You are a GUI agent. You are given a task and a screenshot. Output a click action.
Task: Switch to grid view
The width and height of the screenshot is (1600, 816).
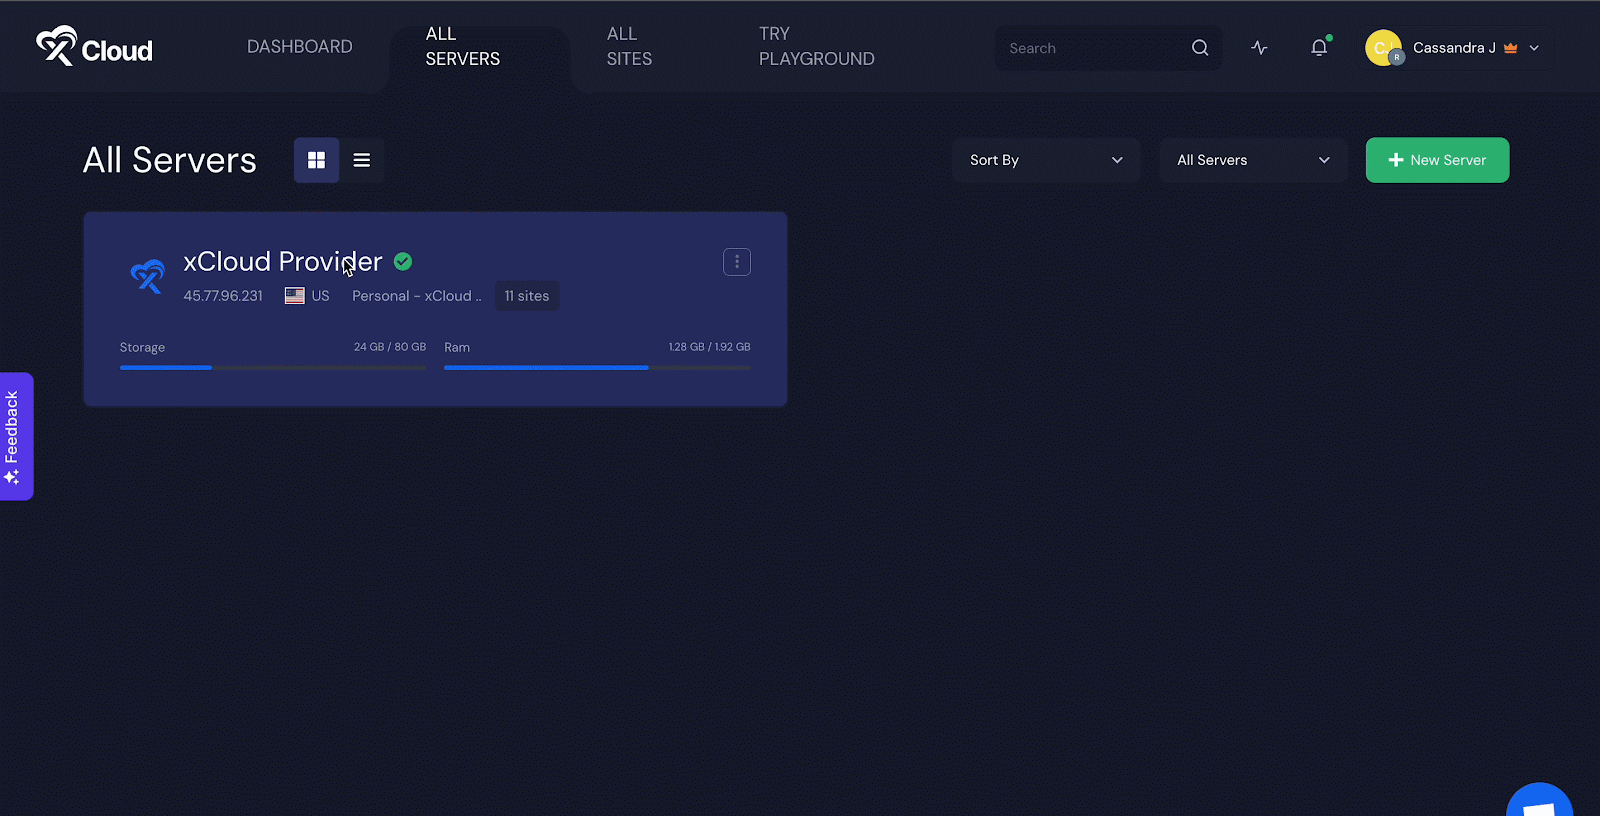(316, 160)
